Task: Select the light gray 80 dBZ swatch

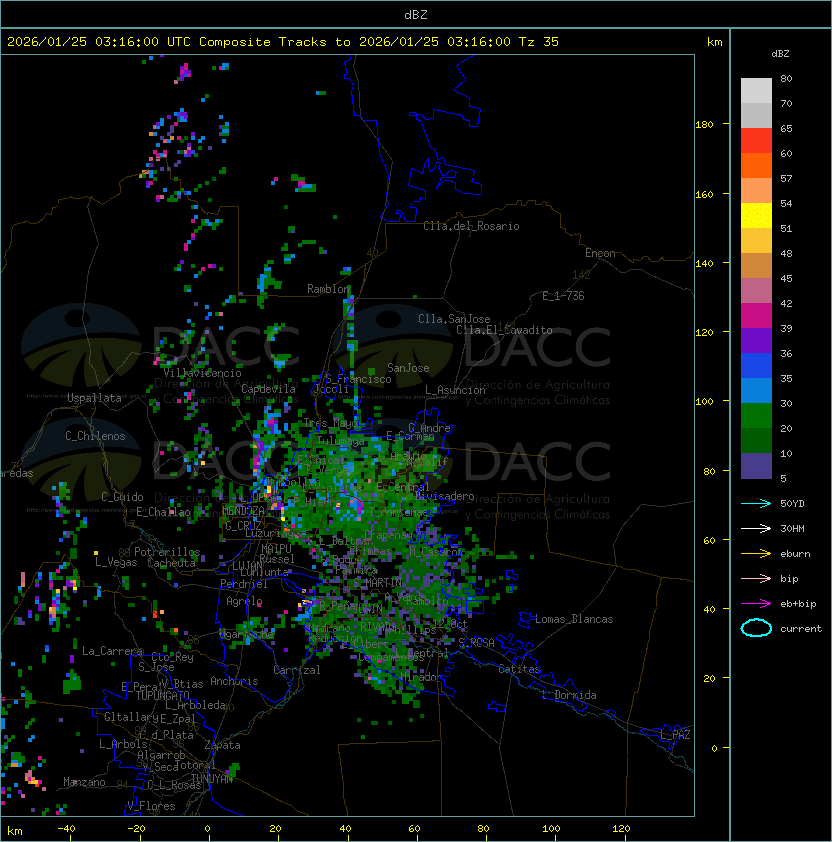Action: point(756,90)
